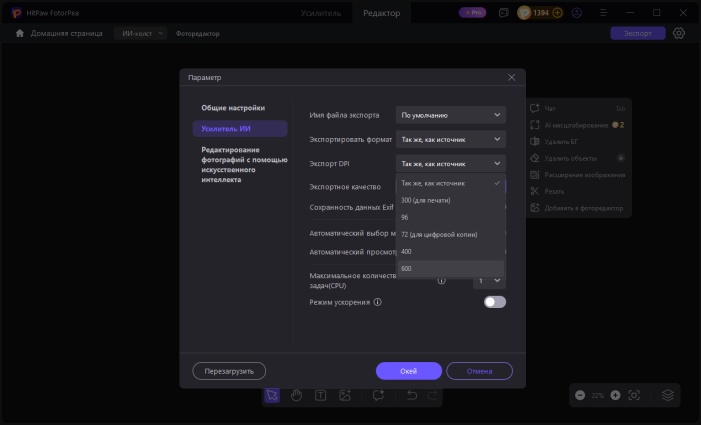Click the fit-to-screen icon
The height and width of the screenshot is (425, 701).
(x=634, y=395)
